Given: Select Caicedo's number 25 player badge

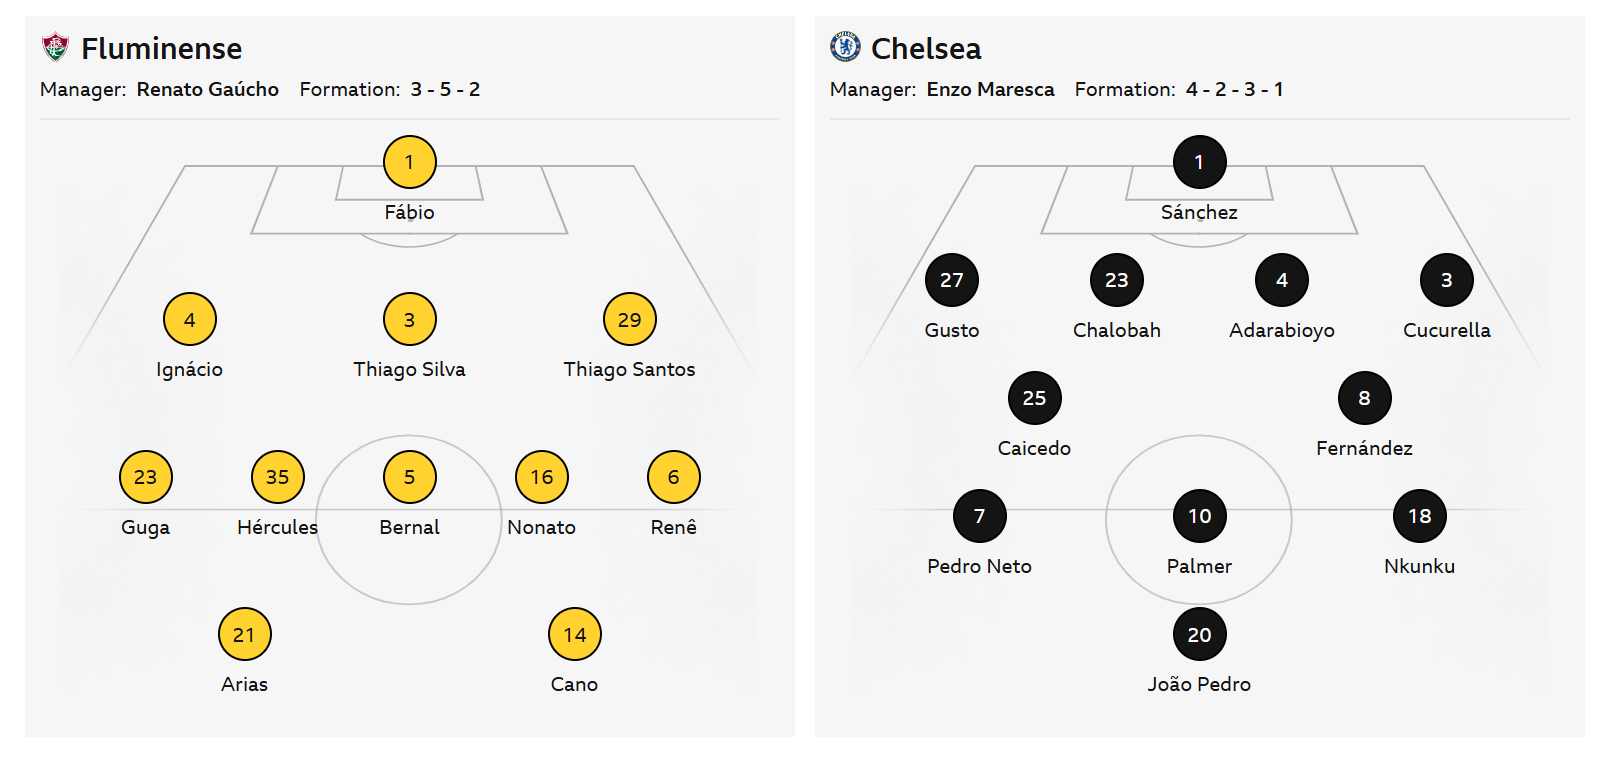Looking at the screenshot, I should (1034, 398).
